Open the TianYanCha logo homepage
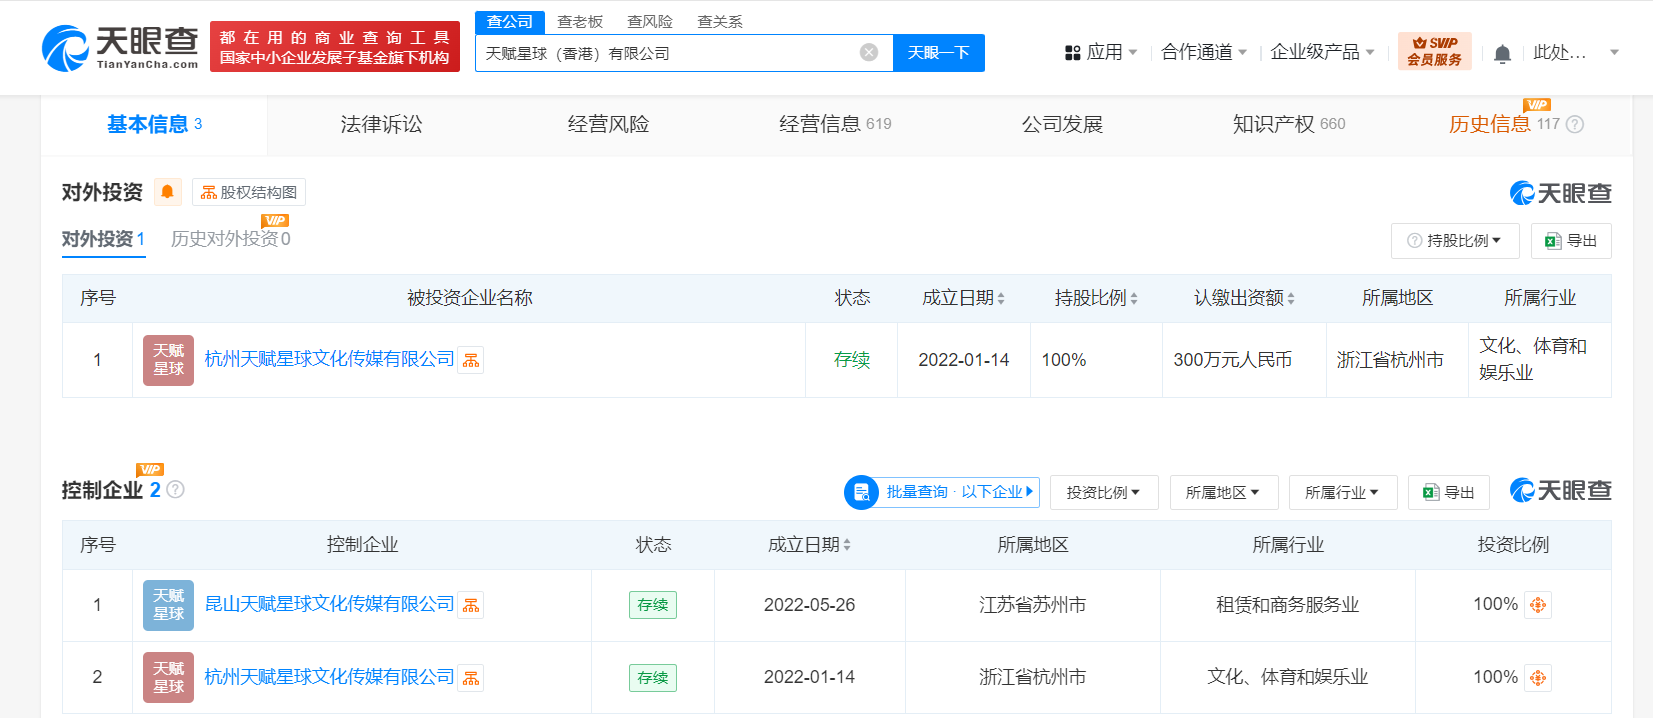Image resolution: width=1653 pixels, height=718 pixels. (x=120, y=47)
